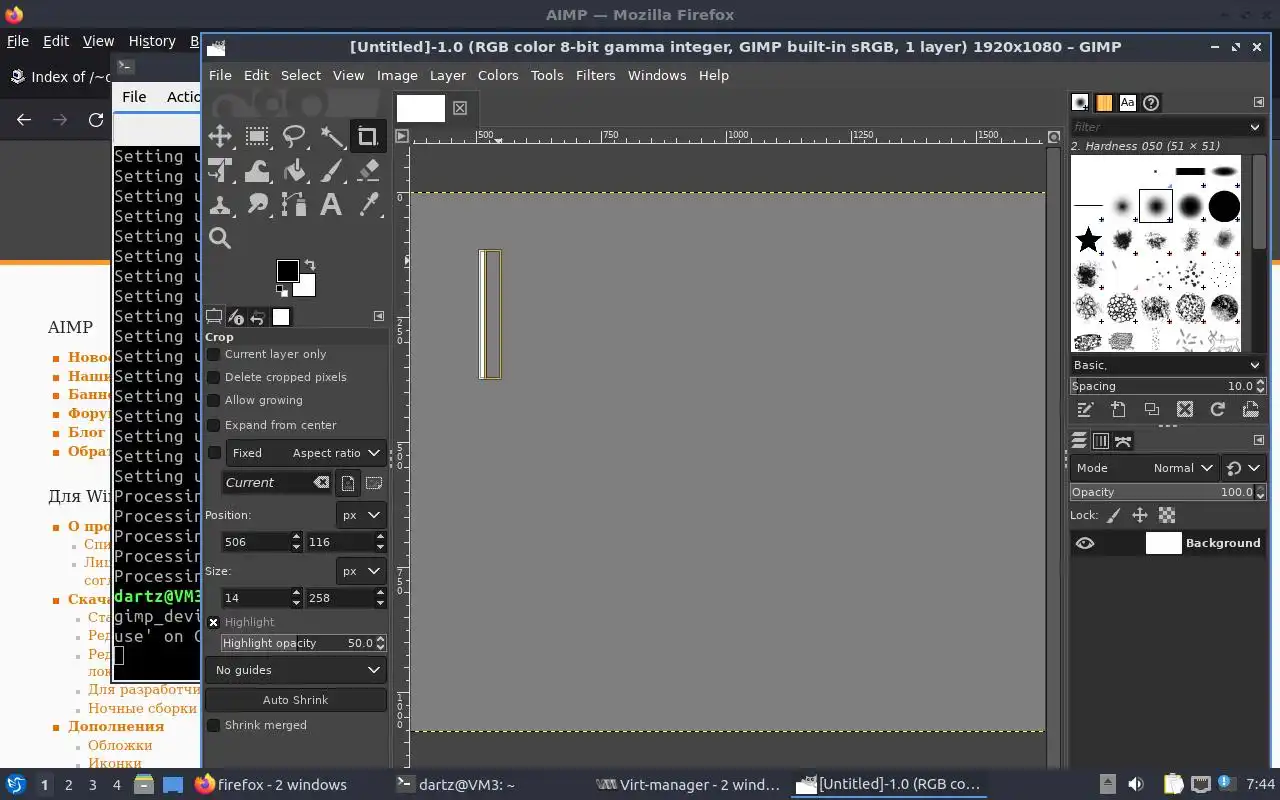
Task: Select the Rectangle Select tool
Action: click(257, 137)
